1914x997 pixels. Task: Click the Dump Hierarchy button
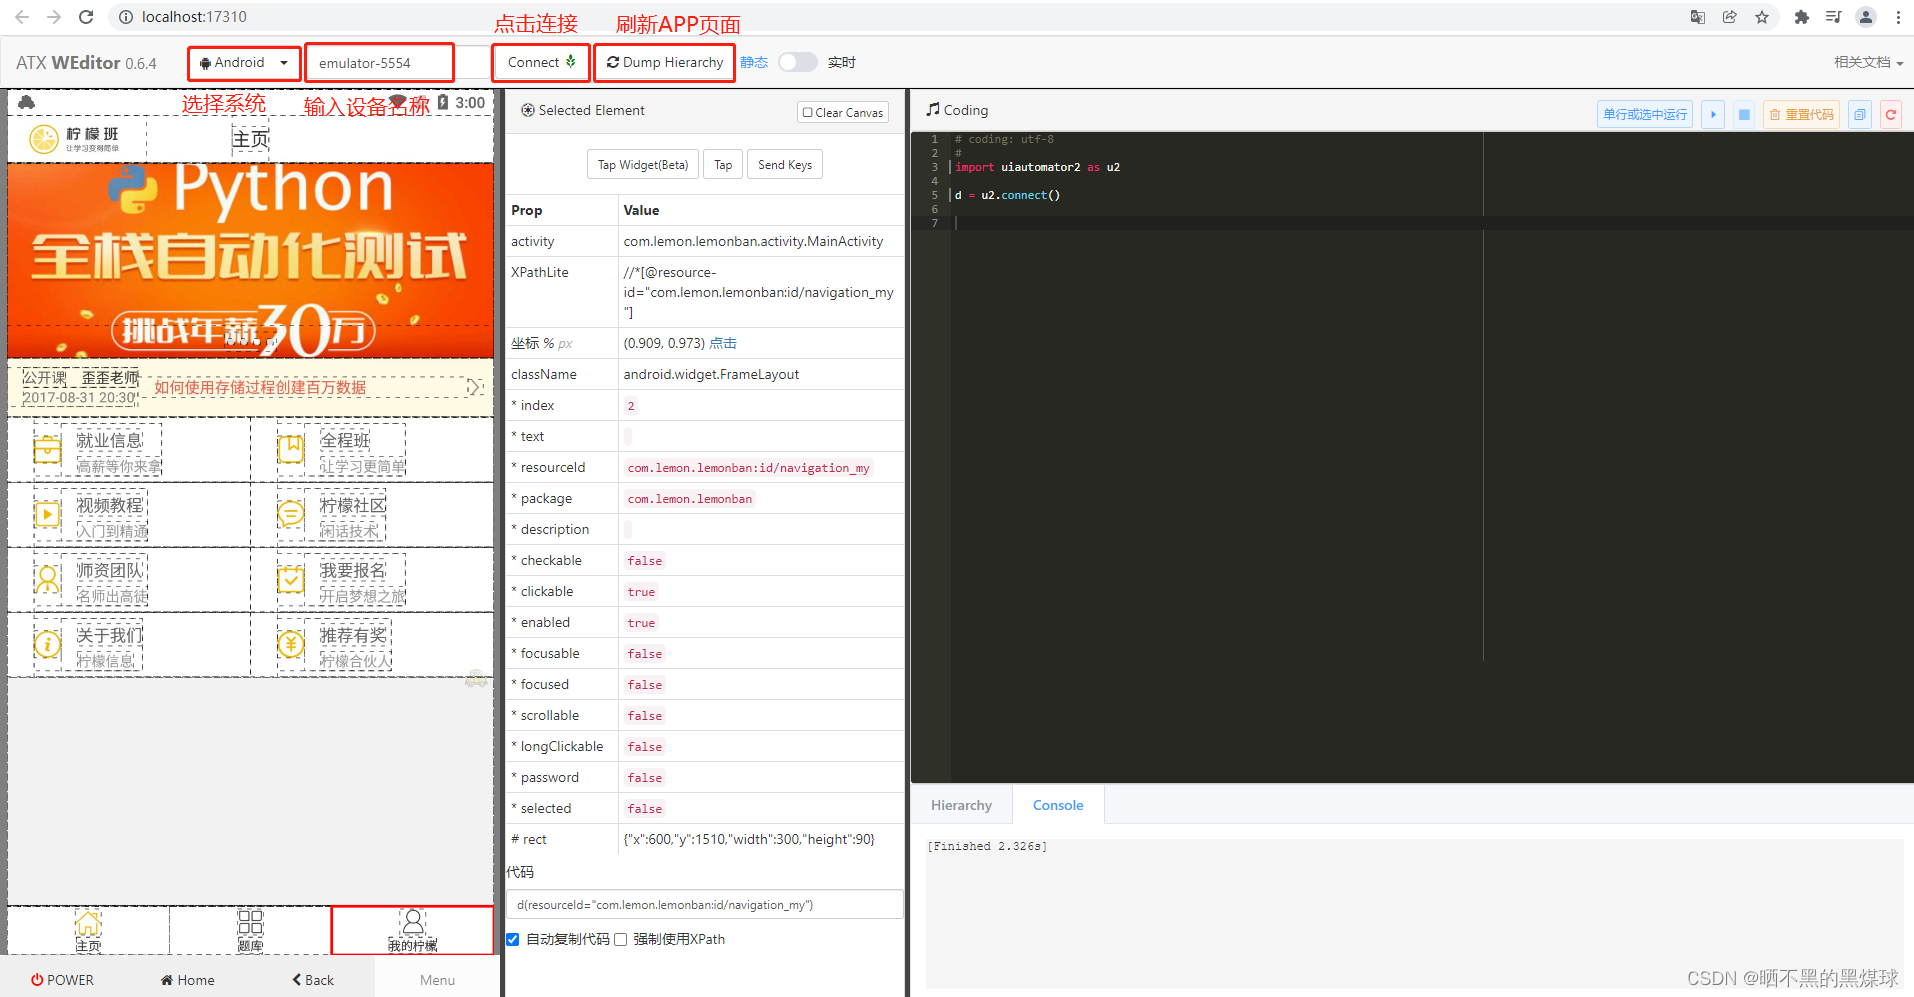pos(665,62)
